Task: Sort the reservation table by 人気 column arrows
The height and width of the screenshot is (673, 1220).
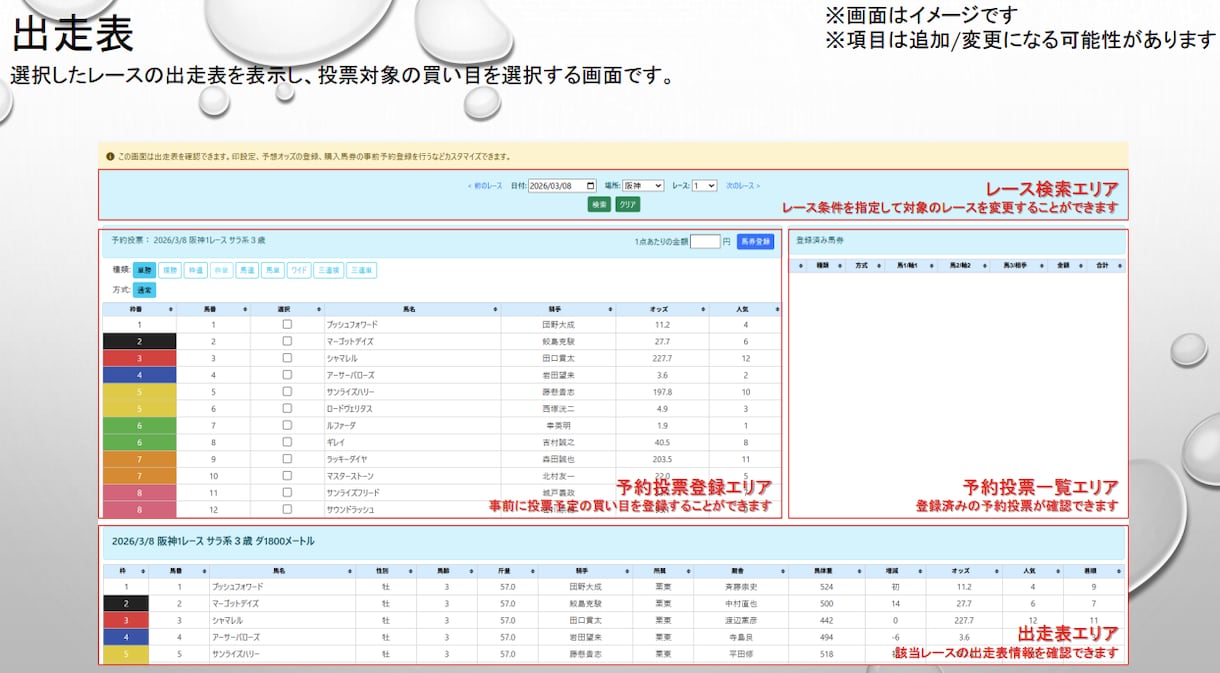Action: [x=776, y=309]
